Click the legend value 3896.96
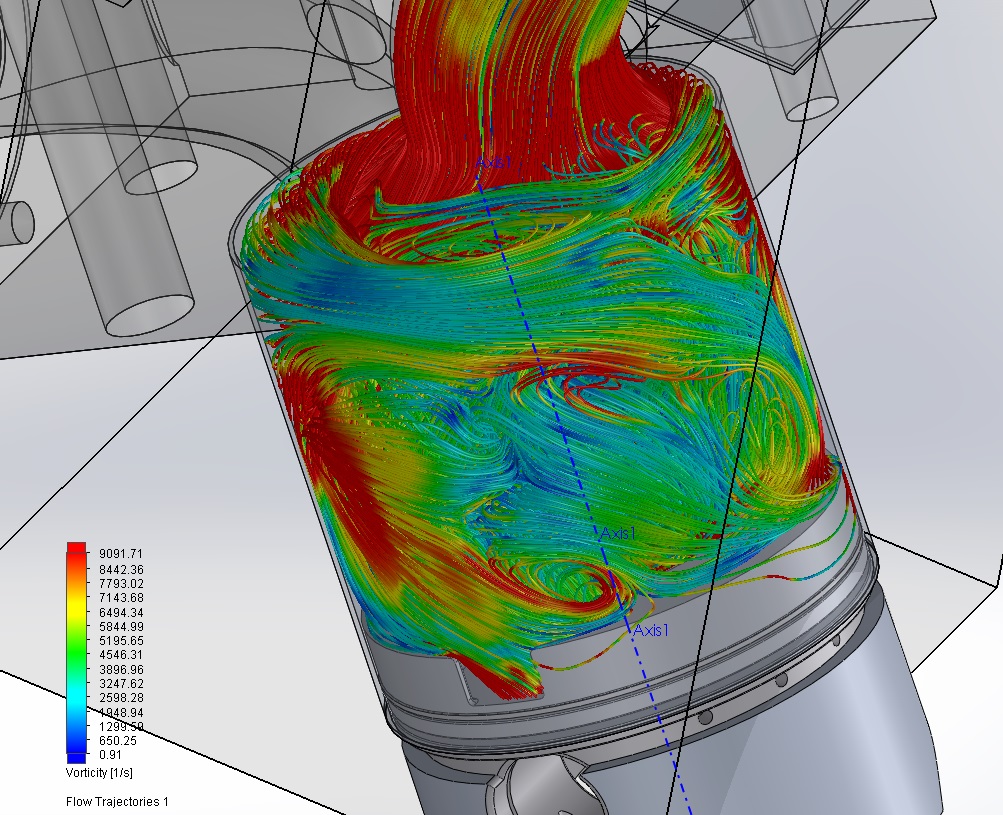The height and width of the screenshot is (815, 1003). 121,670
